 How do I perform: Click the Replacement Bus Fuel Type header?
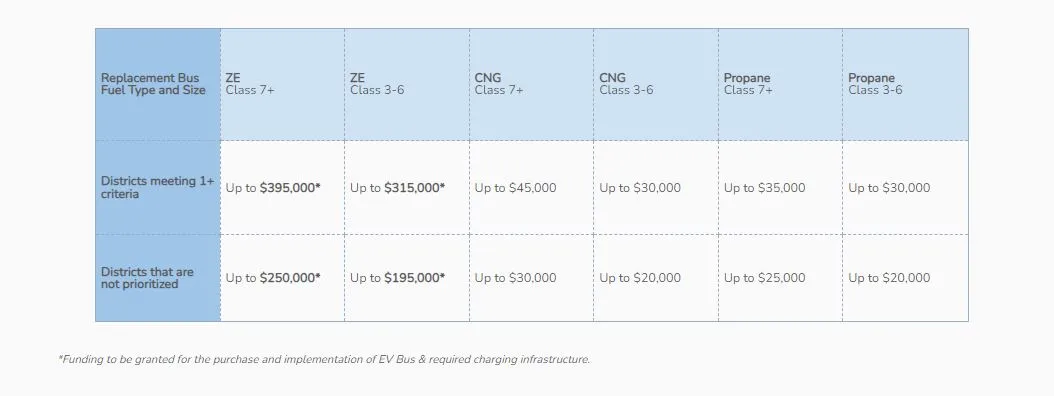[153, 84]
